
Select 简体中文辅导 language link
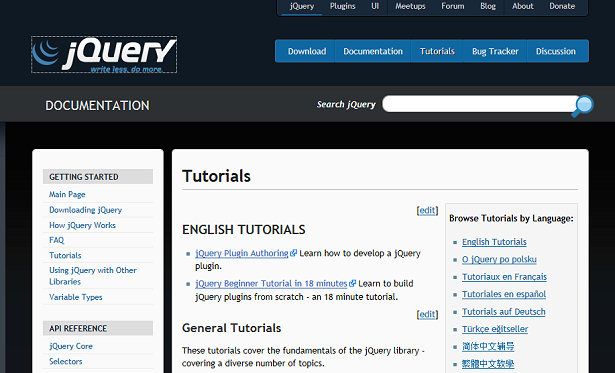(488, 346)
